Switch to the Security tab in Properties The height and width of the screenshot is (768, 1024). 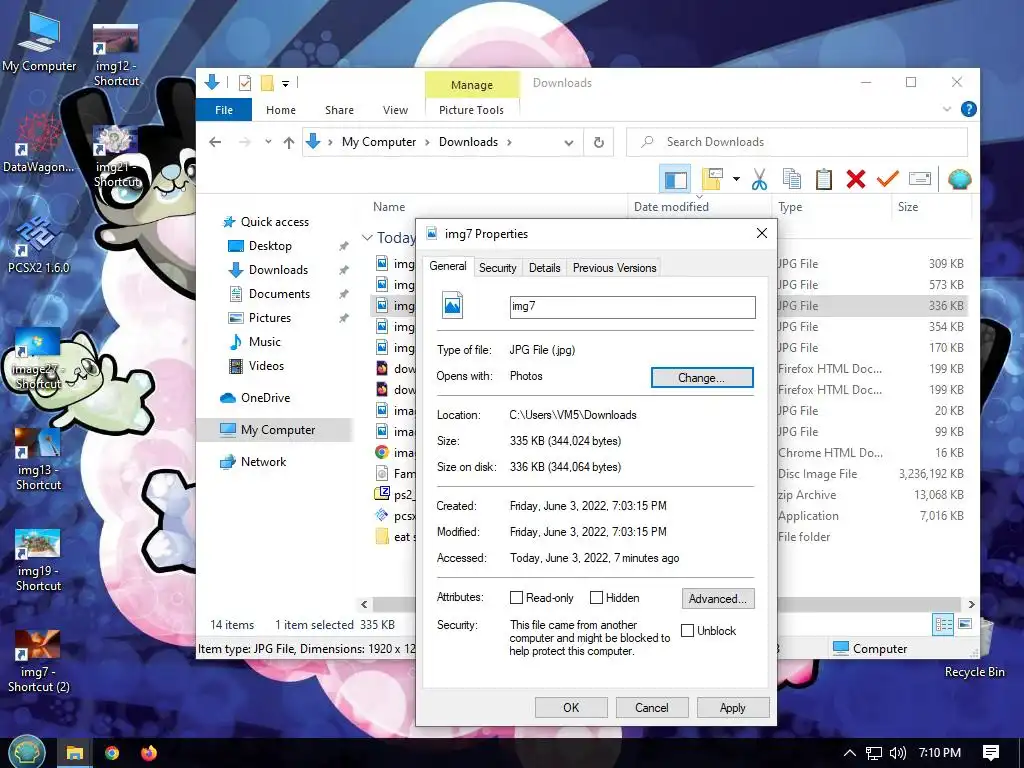pyautogui.click(x=498, y=268)
